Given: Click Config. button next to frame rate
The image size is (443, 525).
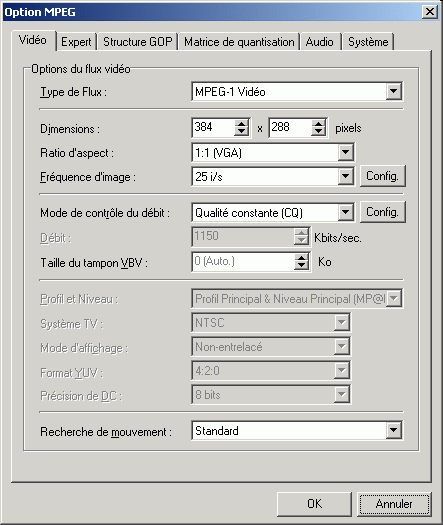Looking at the screenshot, I should (x=382, y=176).
